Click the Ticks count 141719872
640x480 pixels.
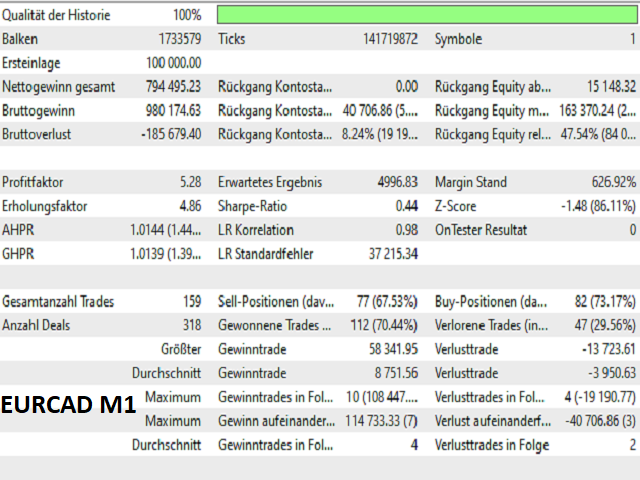[x=390, y=39]
